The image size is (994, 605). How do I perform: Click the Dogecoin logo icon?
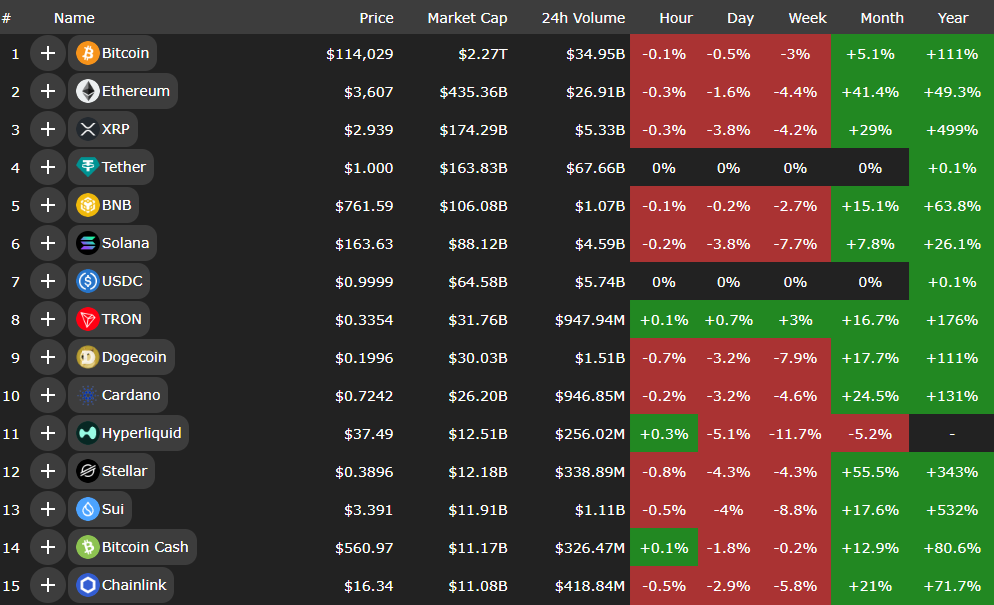pos(87,357)
